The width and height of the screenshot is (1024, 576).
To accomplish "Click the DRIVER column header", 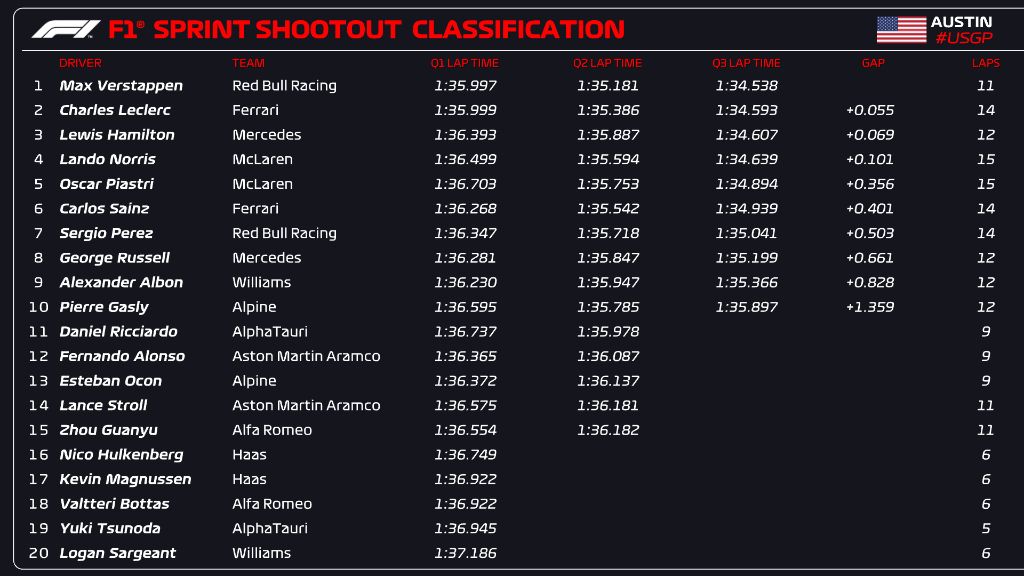I will (x=80, y=63).
